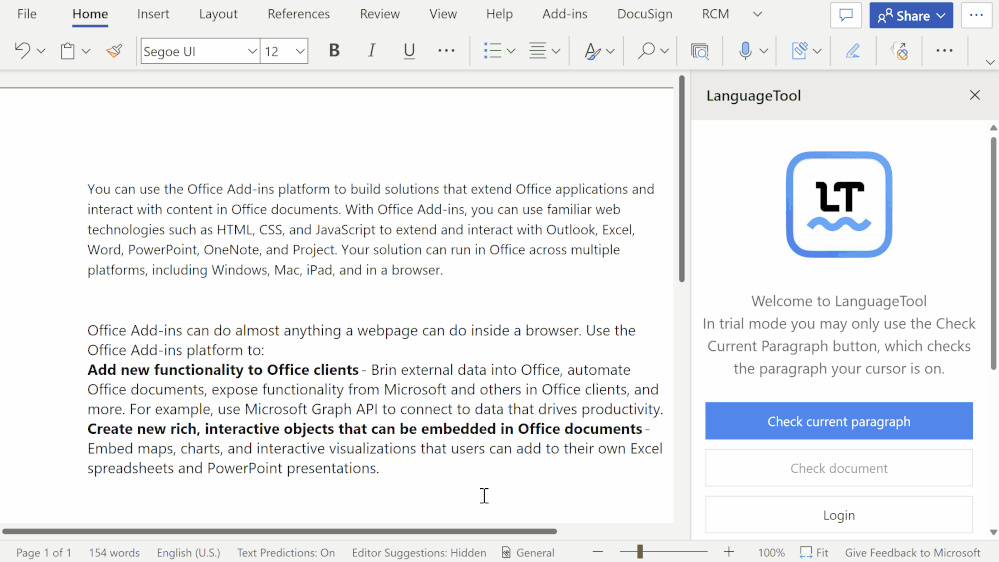The width and height of the screenshot is (999, 562).
Task: Expand Dictate options dropdown arrow
Action: click(x=764, y=51)
